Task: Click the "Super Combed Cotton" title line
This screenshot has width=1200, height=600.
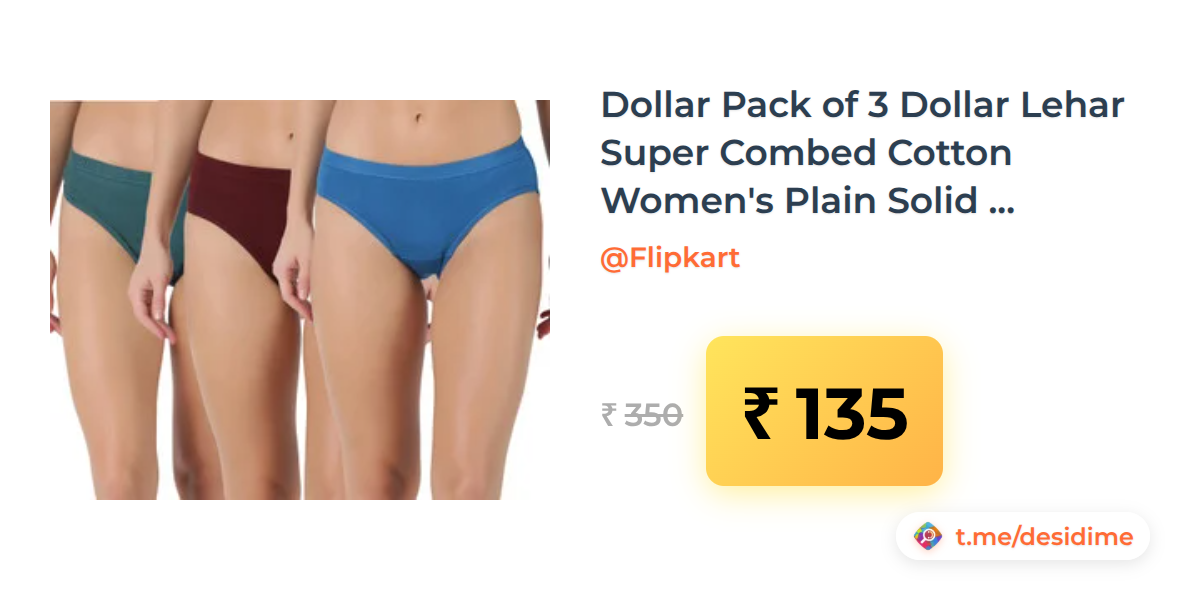Action: tap(806, 153)
